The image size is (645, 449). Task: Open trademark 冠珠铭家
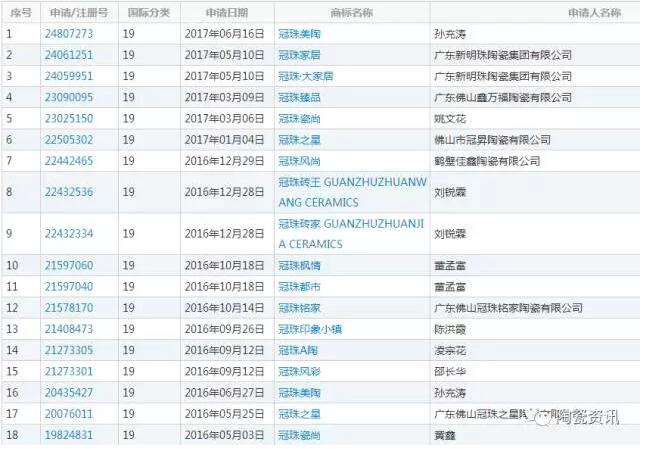click(x=299, y=308)
